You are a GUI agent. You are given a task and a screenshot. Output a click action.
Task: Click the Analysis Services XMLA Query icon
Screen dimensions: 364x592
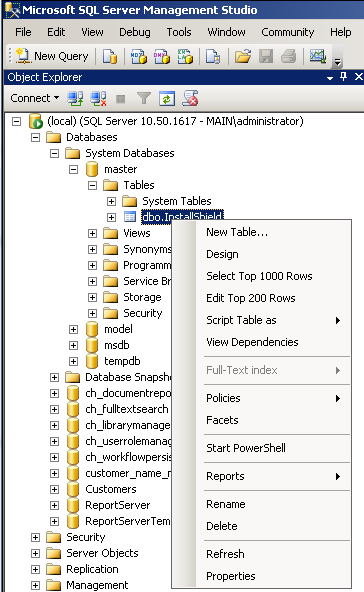(185, 57)
